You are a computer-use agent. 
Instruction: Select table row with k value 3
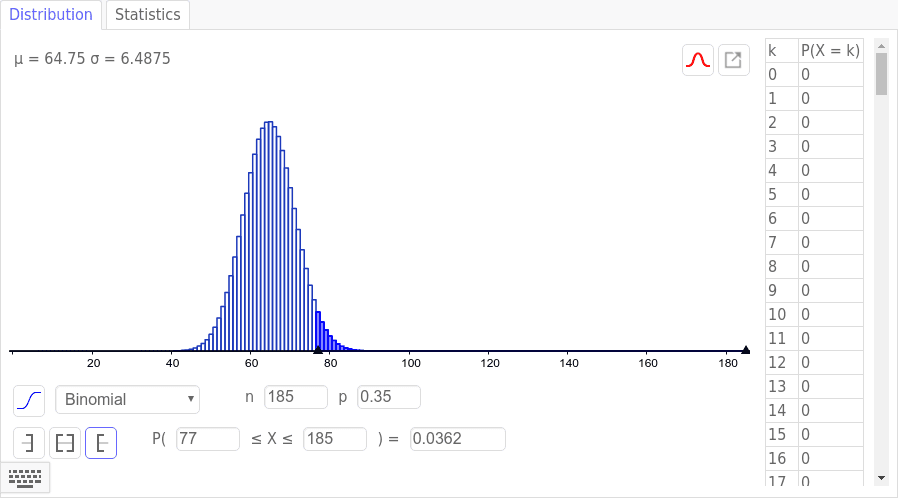click(814, 146)
